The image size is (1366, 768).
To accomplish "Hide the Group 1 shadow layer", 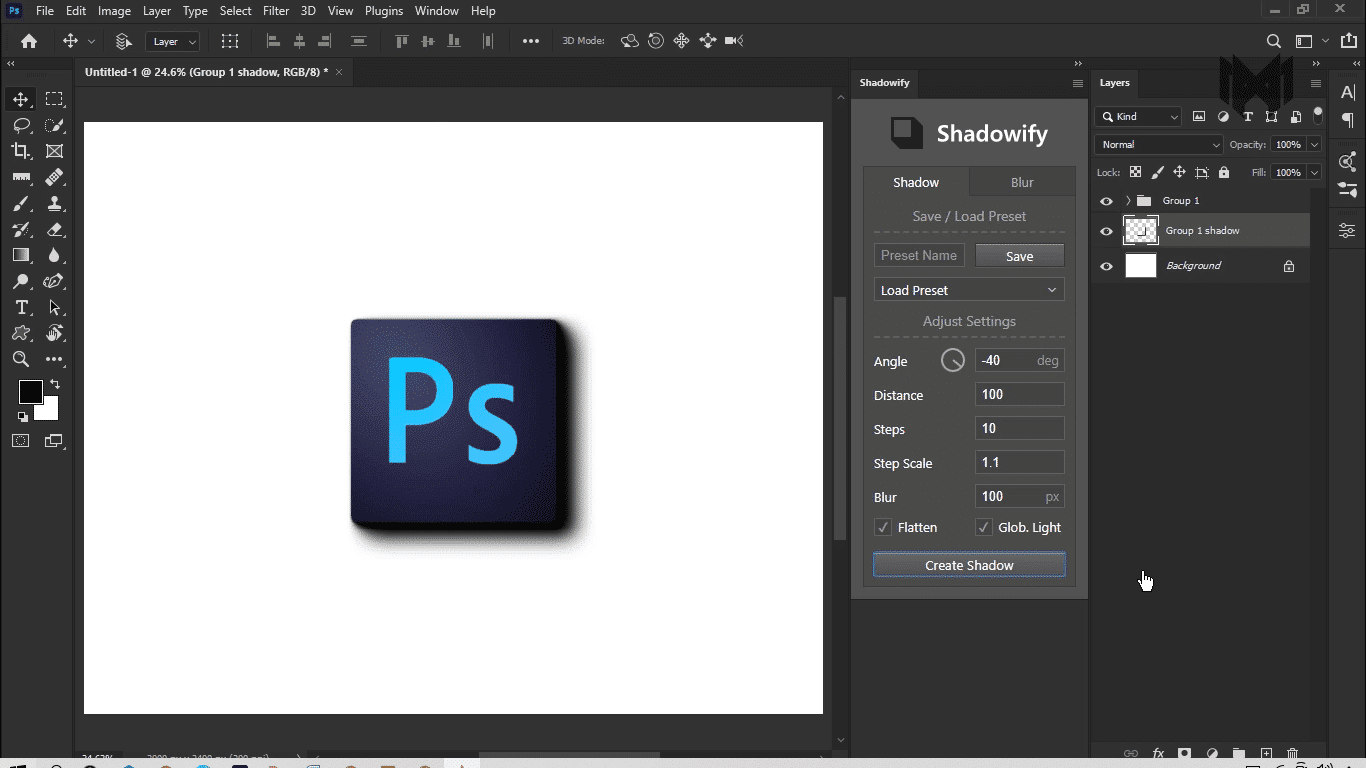I will point(1106,231).
